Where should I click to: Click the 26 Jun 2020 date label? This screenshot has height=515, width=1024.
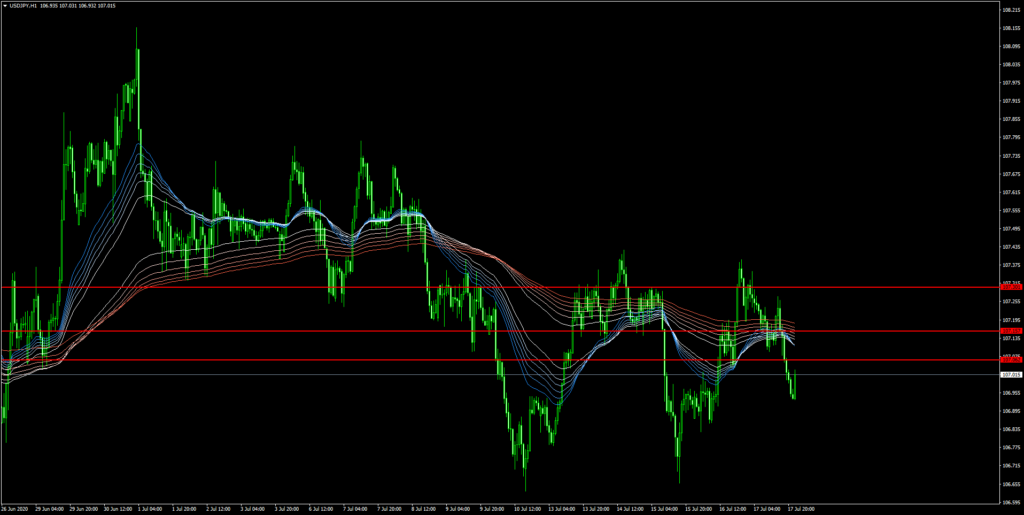tap(16, 508)
